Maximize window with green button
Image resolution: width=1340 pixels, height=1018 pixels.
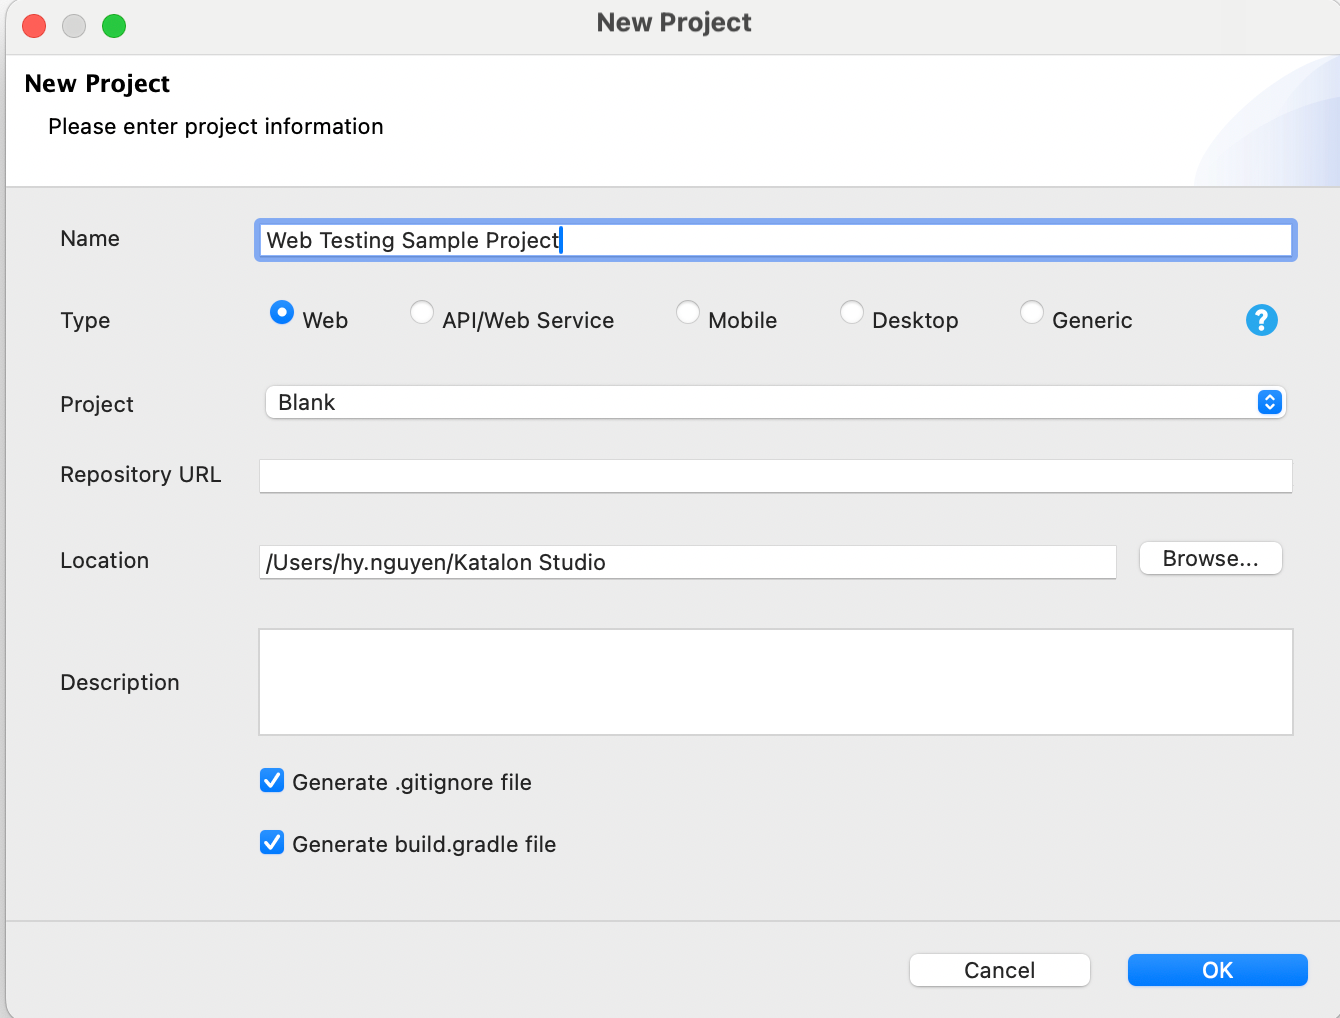point(114,26)
